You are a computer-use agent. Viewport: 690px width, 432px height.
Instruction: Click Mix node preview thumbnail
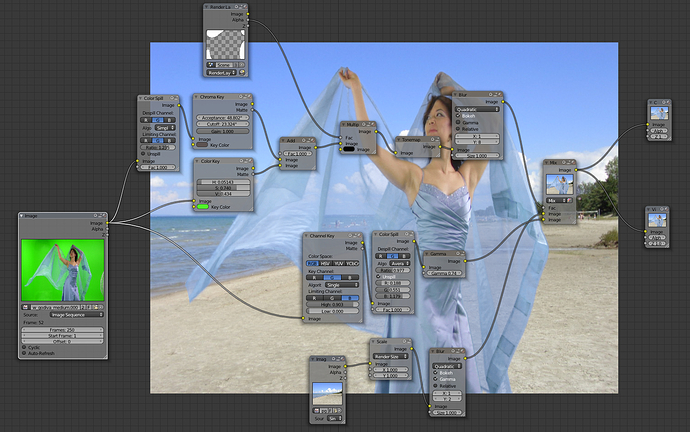(x=560, y=185)
